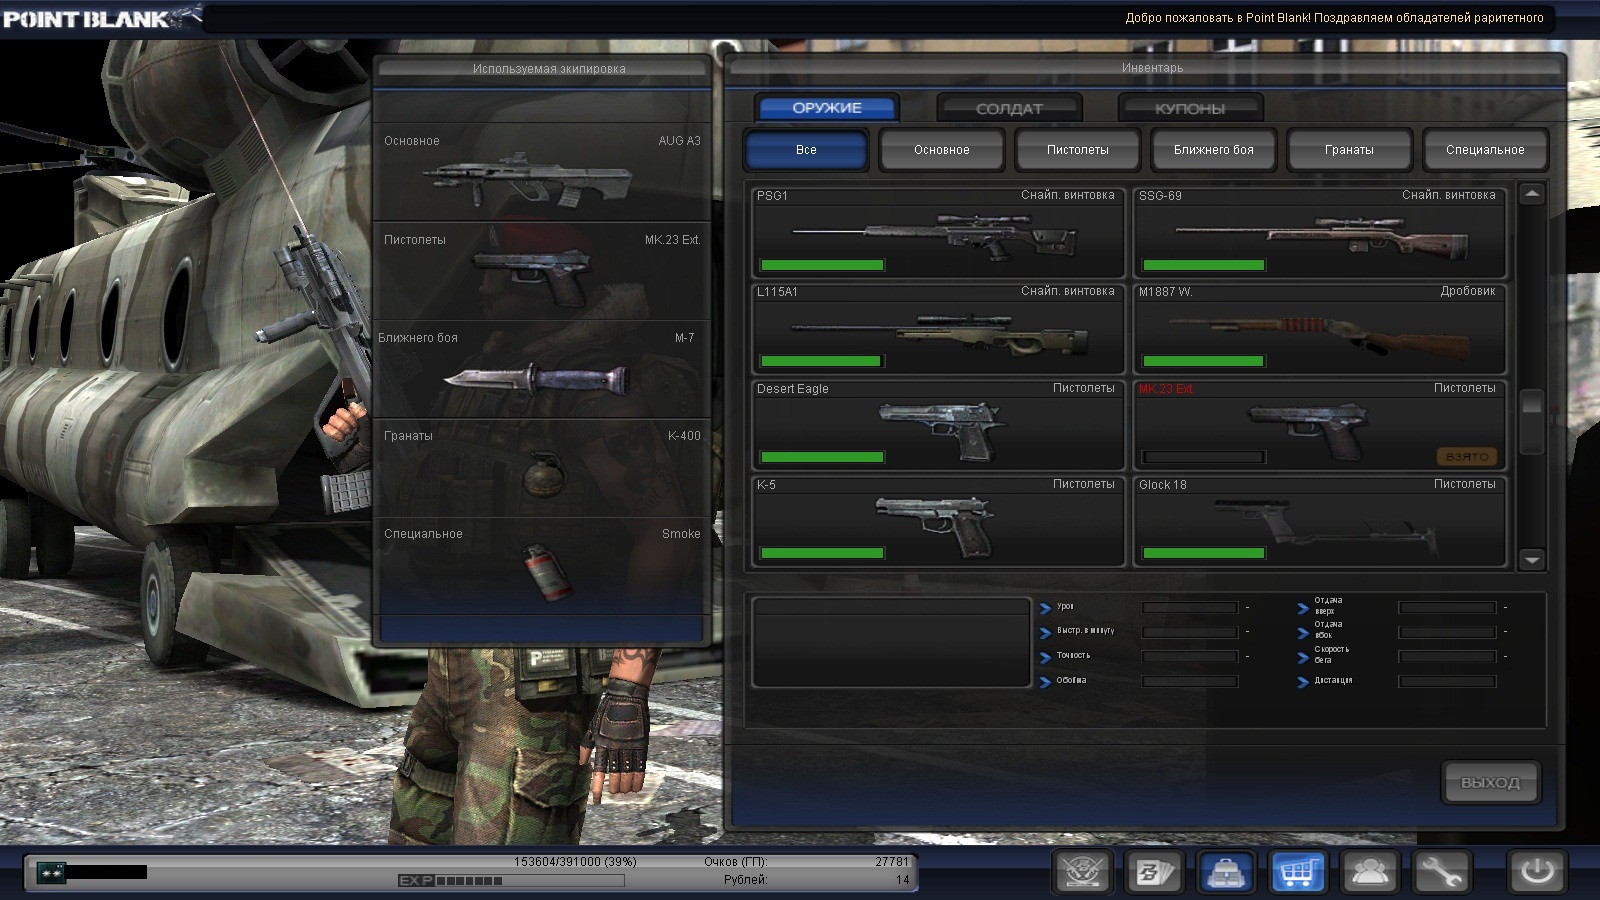Select the PSG1 sniper rifle item
Image resolution: width=1600 pixels, height=900 pixels.
938,232
